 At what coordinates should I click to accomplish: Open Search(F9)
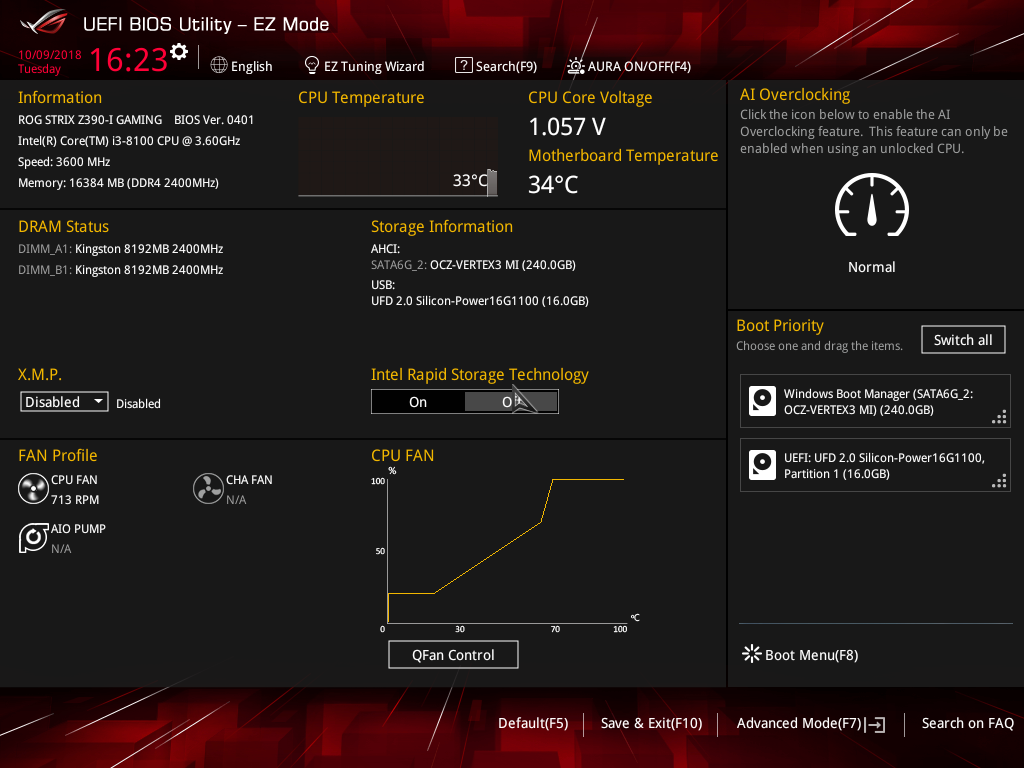[496, 65]
